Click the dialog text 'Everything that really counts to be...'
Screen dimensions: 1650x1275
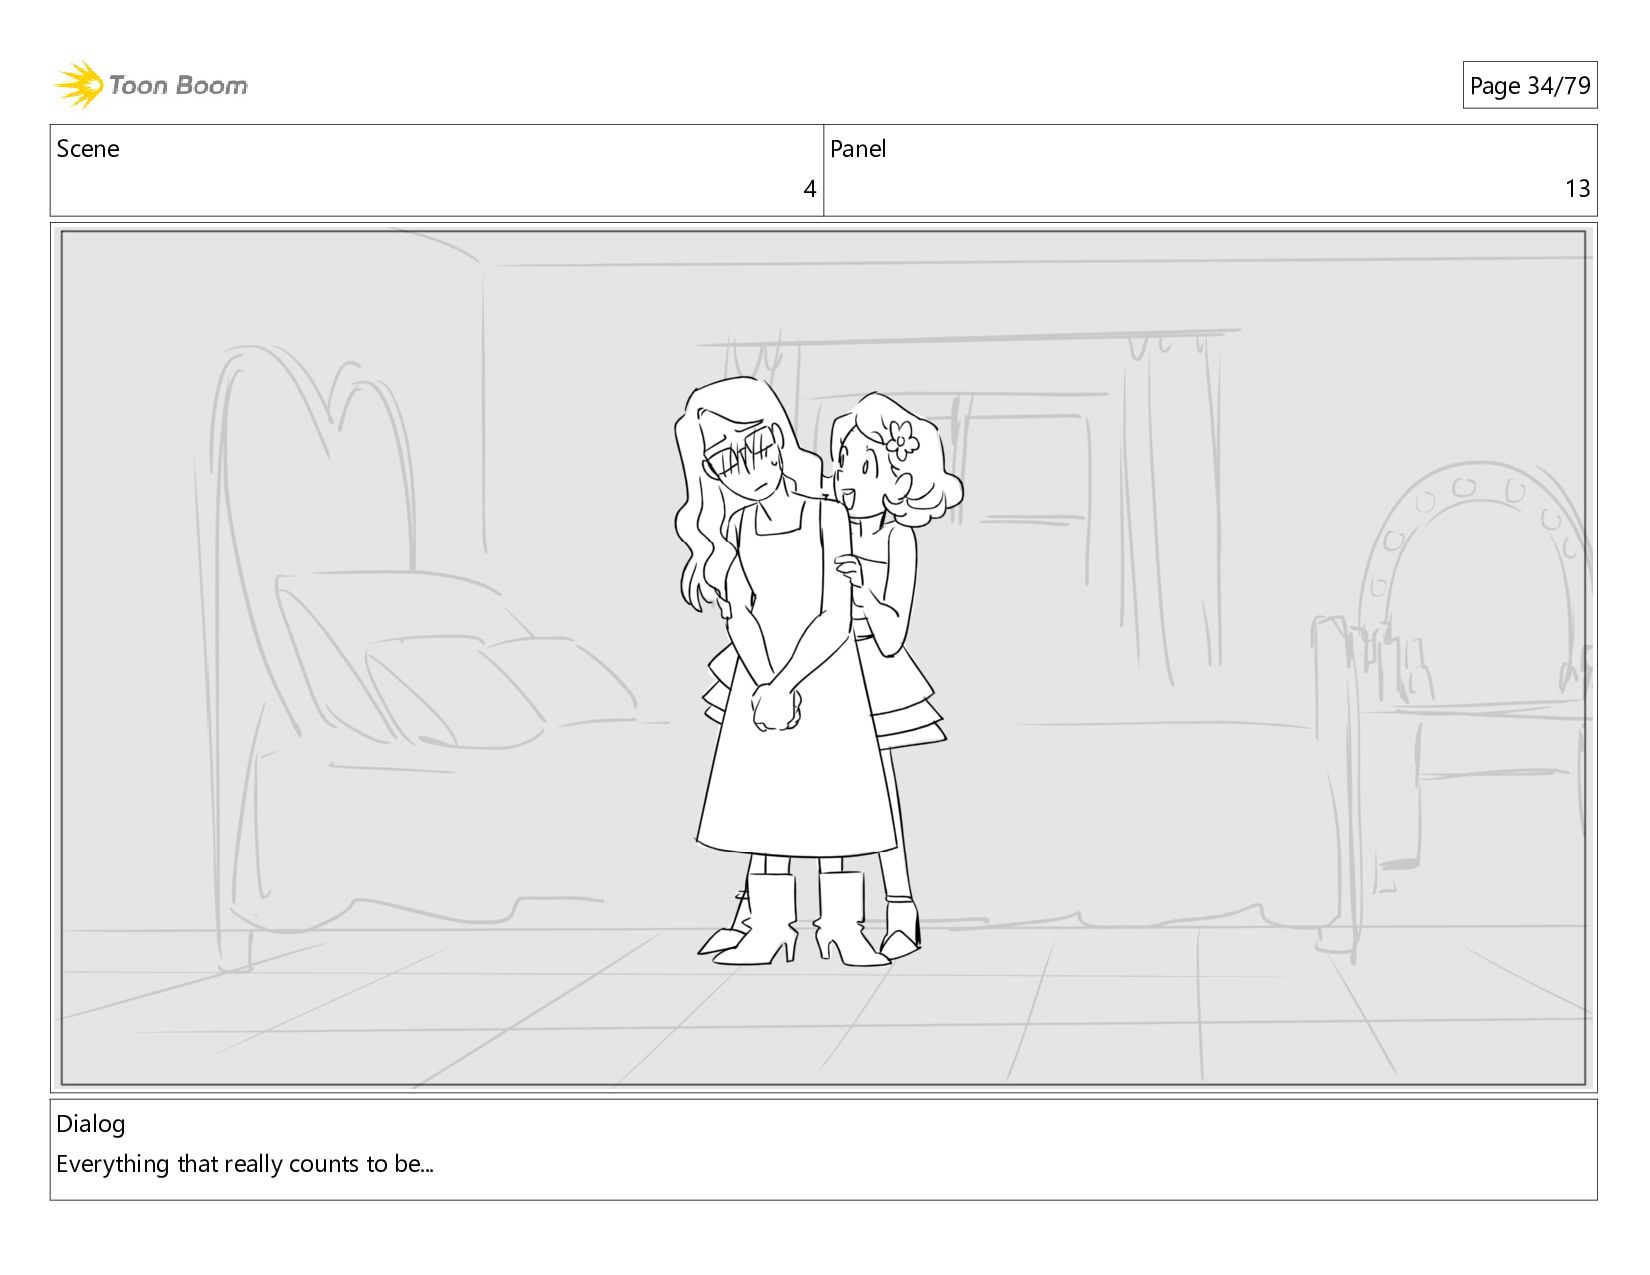pos(245,1164)
